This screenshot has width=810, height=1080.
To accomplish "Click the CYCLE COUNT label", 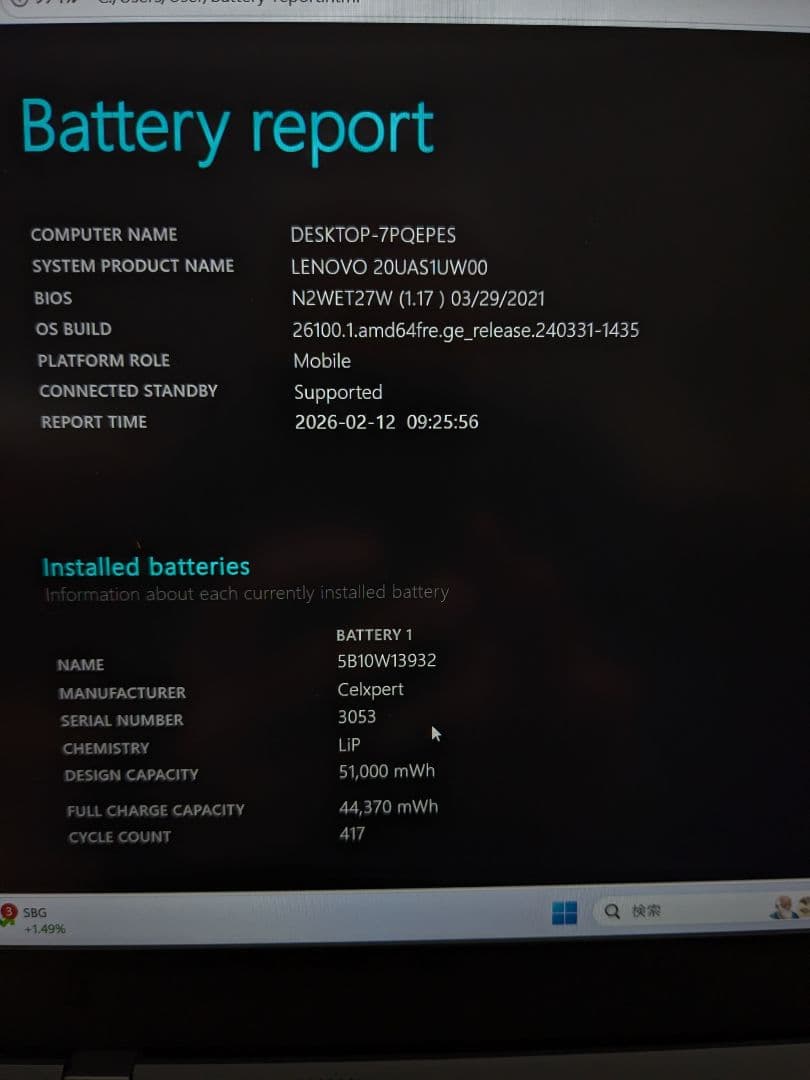I will click(x=120, y=838).
